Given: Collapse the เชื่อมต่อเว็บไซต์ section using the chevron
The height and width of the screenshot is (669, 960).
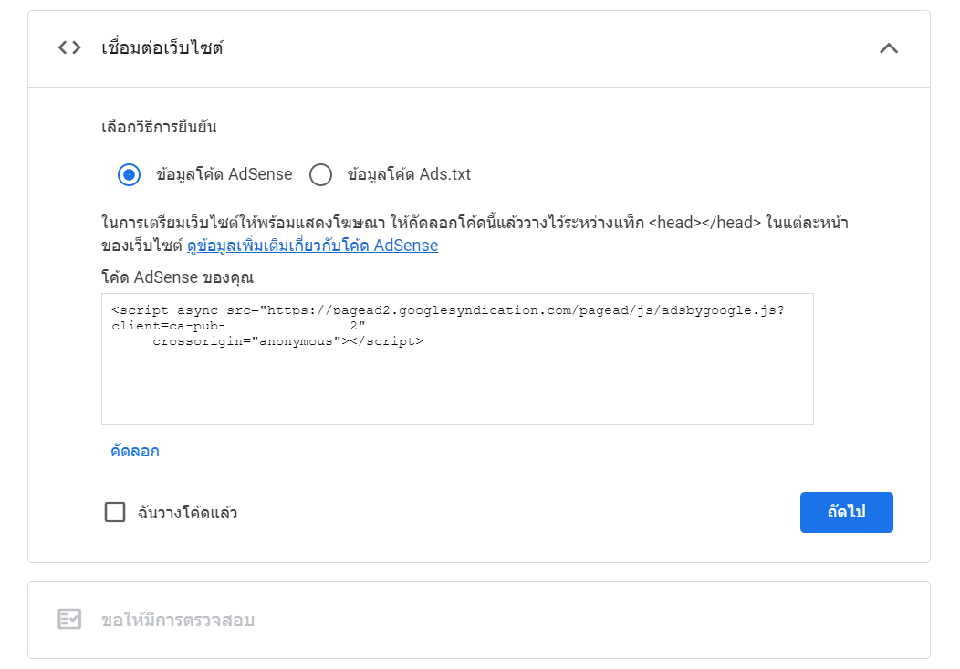Looking at the screenshot, I should [x=889, y=47].
